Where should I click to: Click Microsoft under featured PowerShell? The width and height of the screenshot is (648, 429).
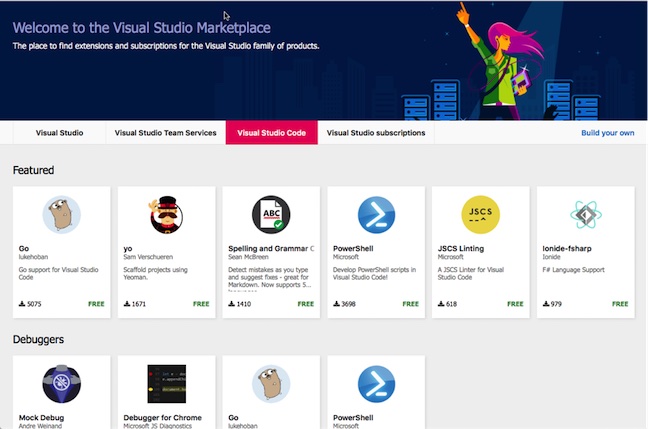click(346, 257)
